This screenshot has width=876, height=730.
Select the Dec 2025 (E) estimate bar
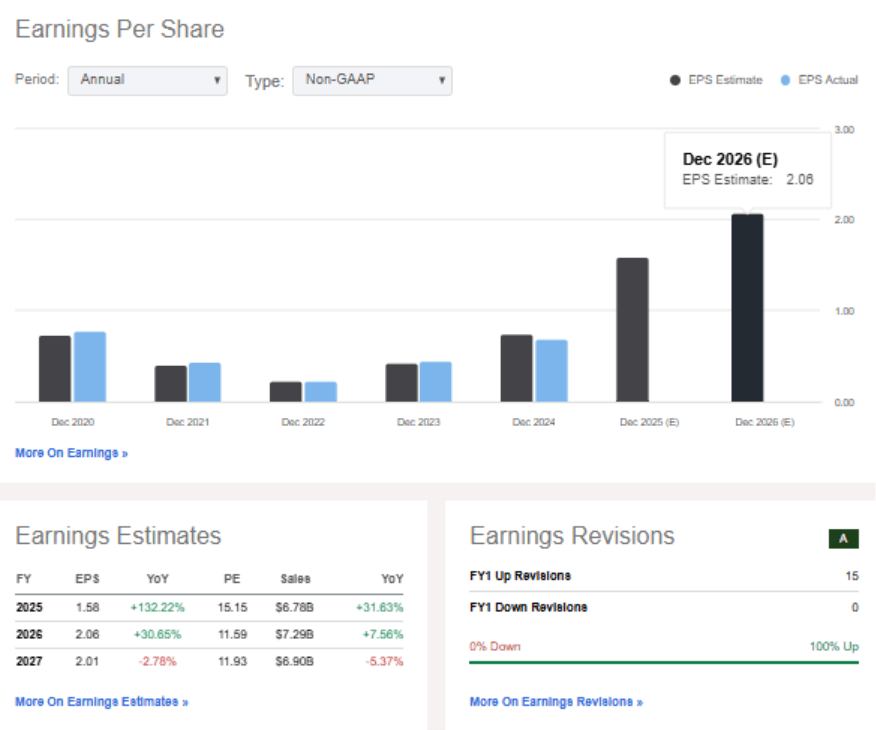click(x=632, y=330)
